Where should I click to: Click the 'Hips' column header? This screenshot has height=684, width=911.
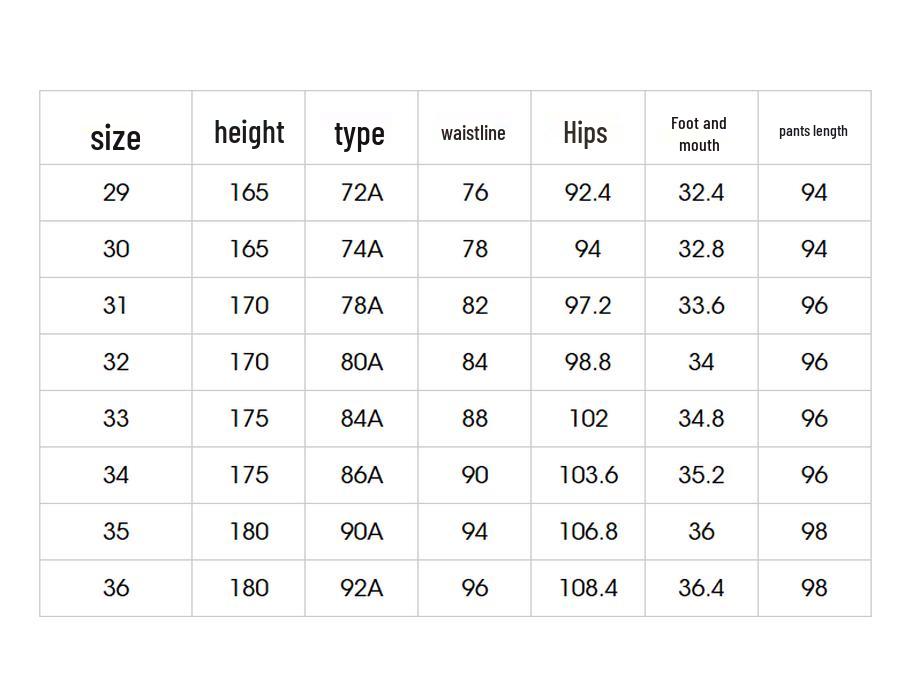585,132
